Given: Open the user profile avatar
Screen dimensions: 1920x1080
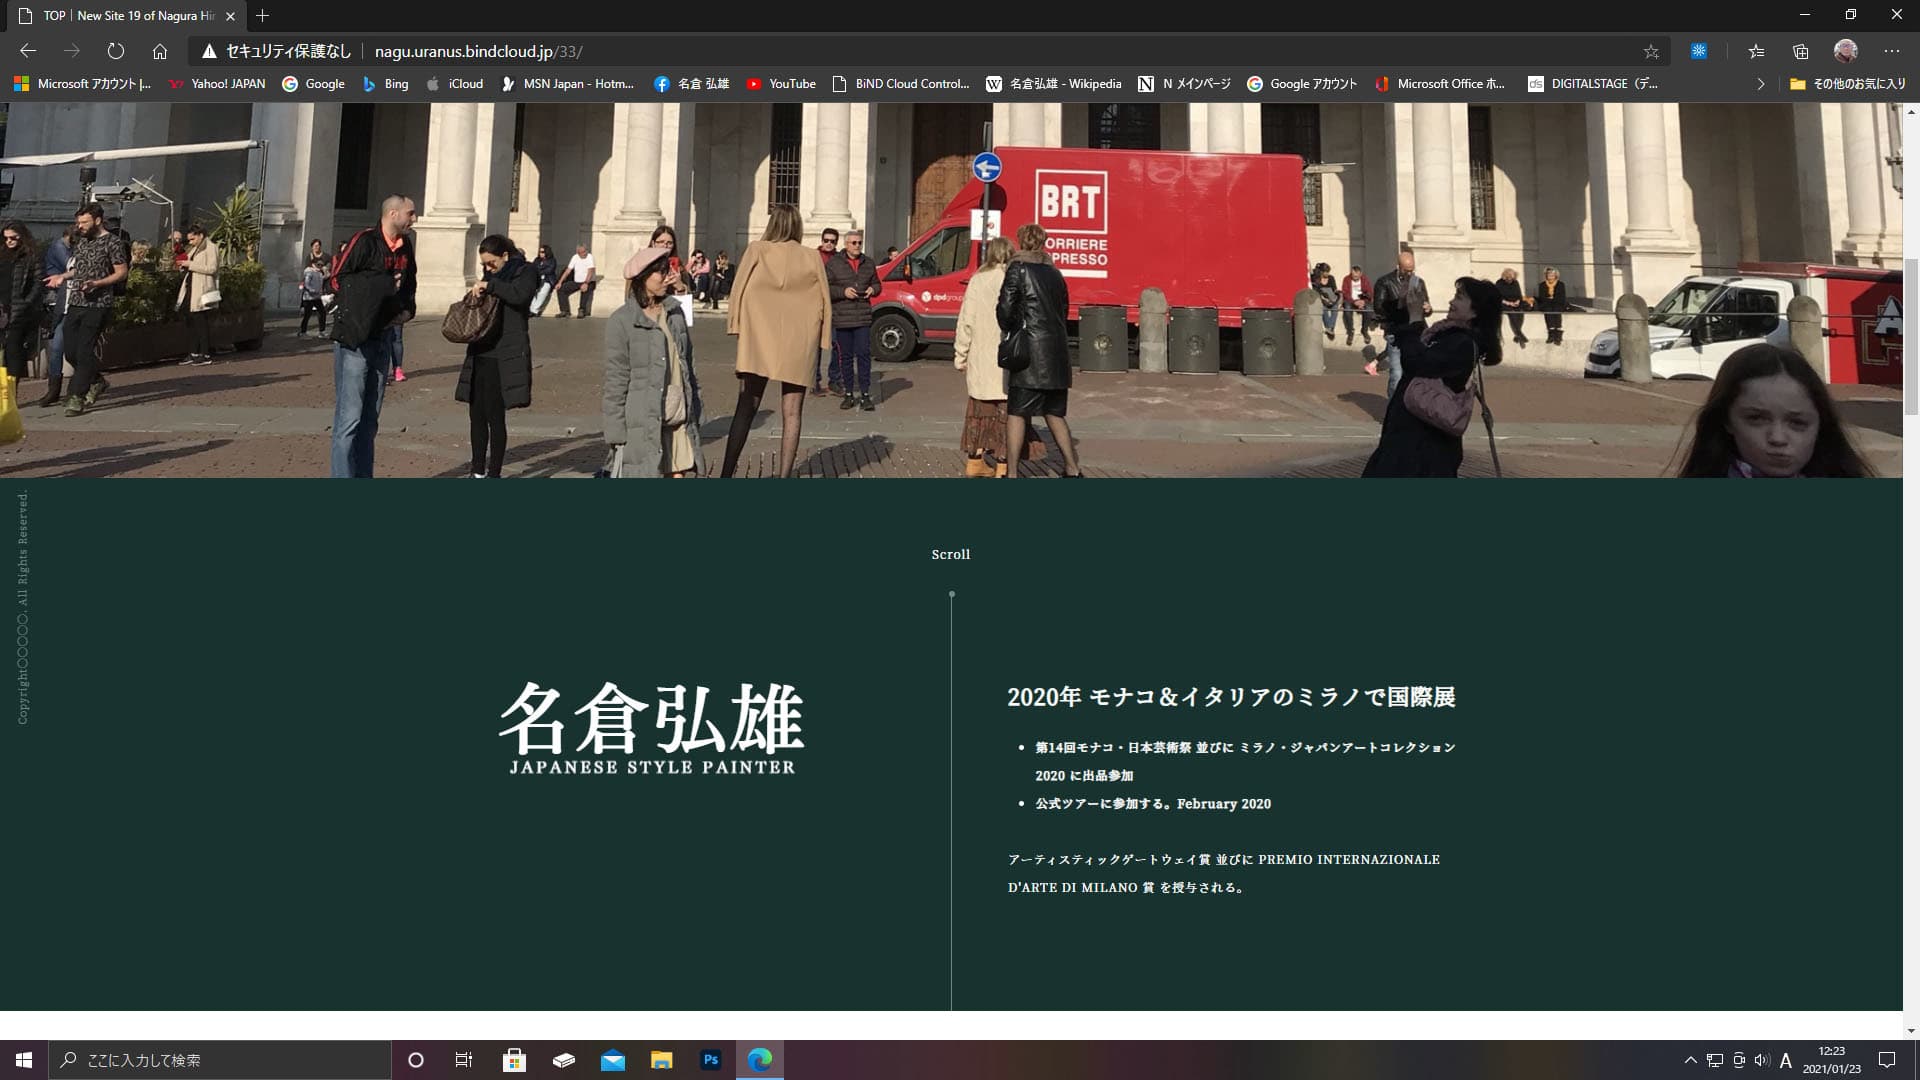Looking at the screenshot, I should pos(1846,51).
